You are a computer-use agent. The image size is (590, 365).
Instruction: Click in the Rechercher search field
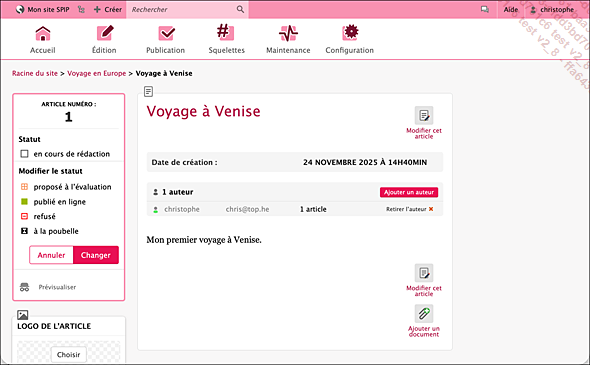coord(183,9)
